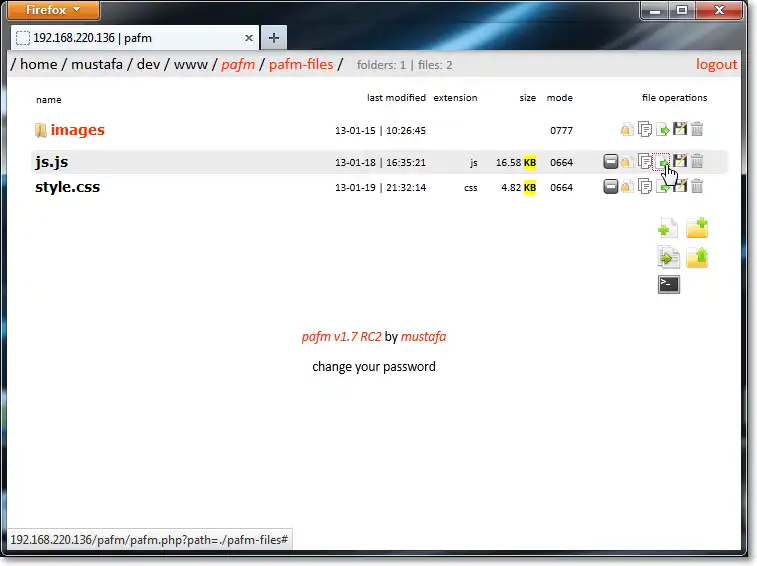The width and height of the screenshot is (757, 566).
Task: Click the 13-01-18 | 16:35:21 date
Action: 380,162
